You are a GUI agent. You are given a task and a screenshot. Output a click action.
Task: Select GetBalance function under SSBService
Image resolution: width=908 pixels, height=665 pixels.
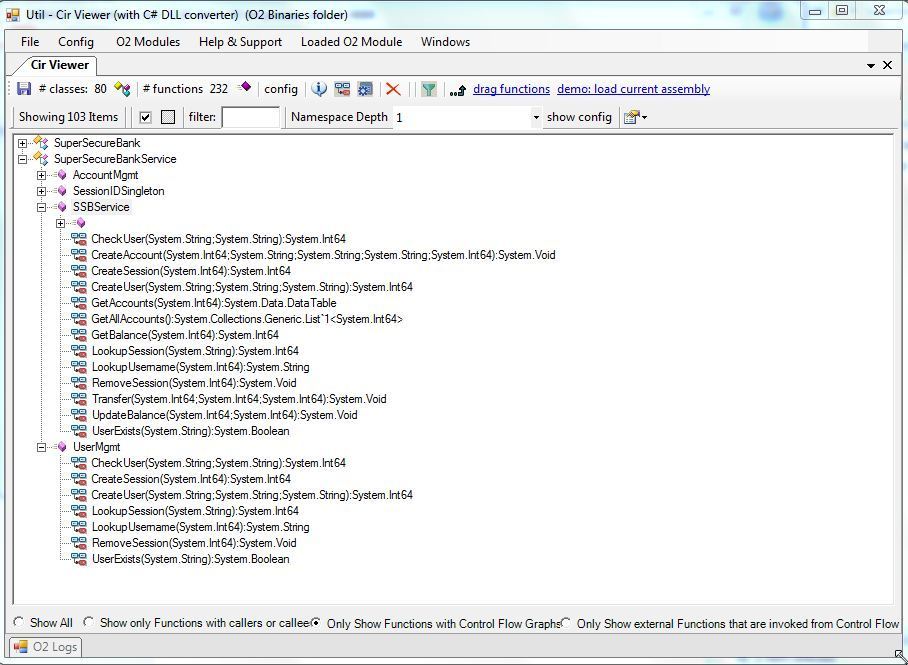coord(184,335)
